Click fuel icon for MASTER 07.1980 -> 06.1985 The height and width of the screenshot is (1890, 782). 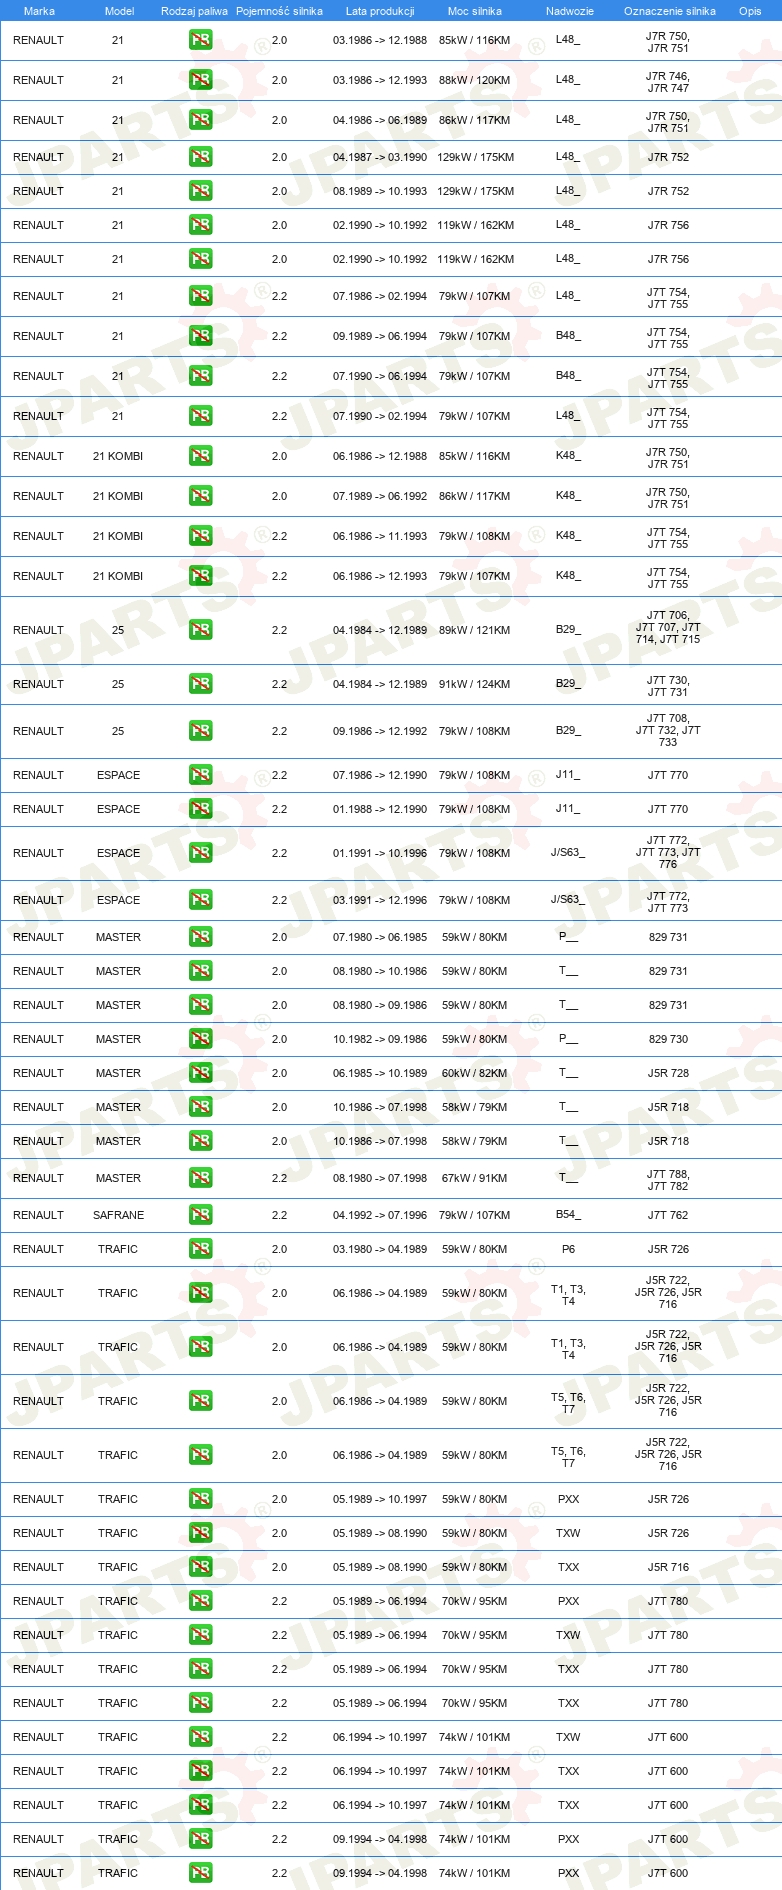(x=201, y=937)
